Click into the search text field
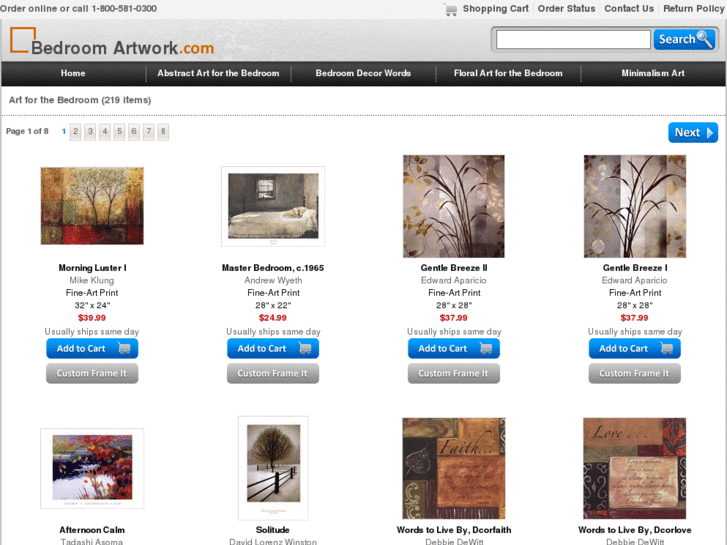 point(573,39)
